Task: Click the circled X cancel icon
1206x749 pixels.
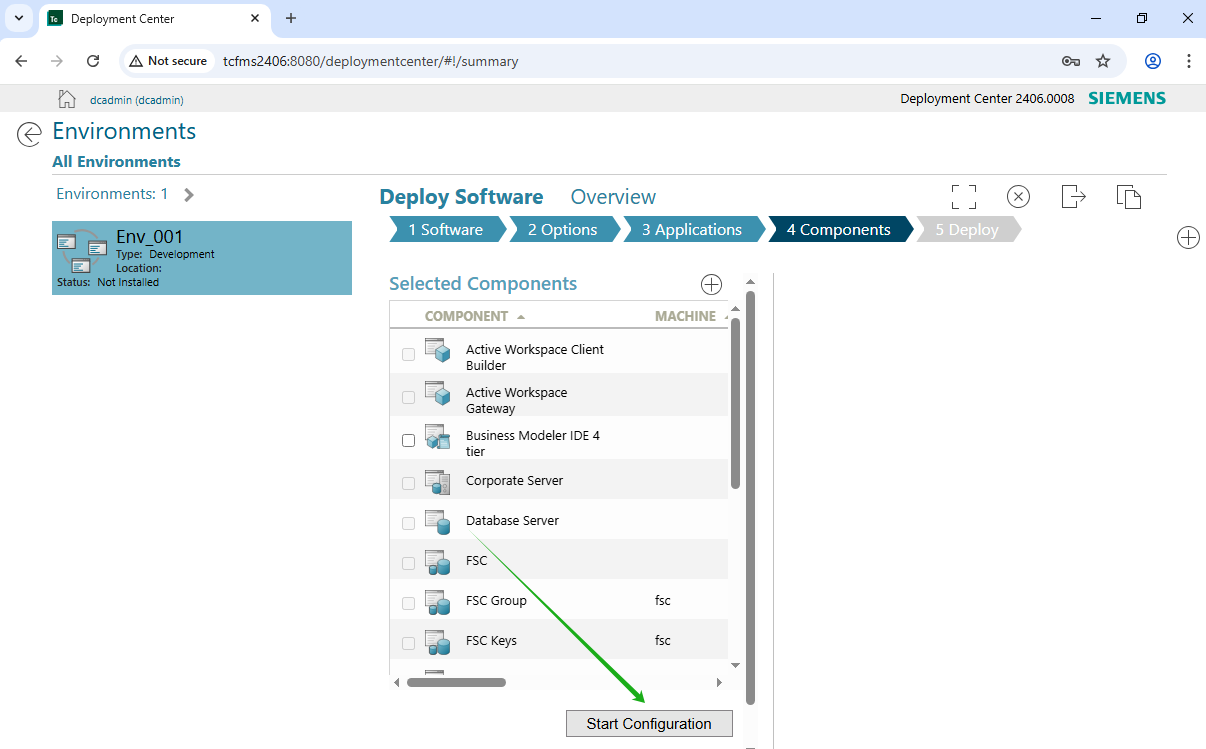Action: click(1018, 196)
